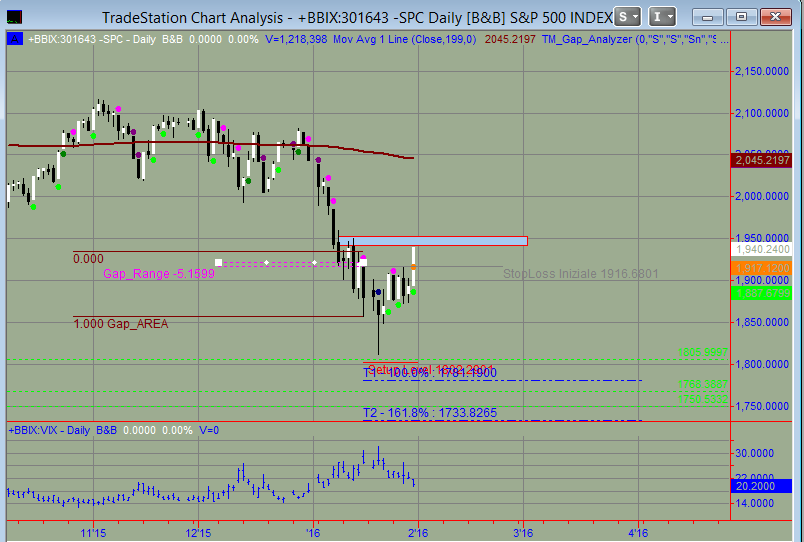Viewport: 804px width, 542px height.
Task: Click the 'StopLoss Iniziale 1916.6801' text
Action: [580, 274]
